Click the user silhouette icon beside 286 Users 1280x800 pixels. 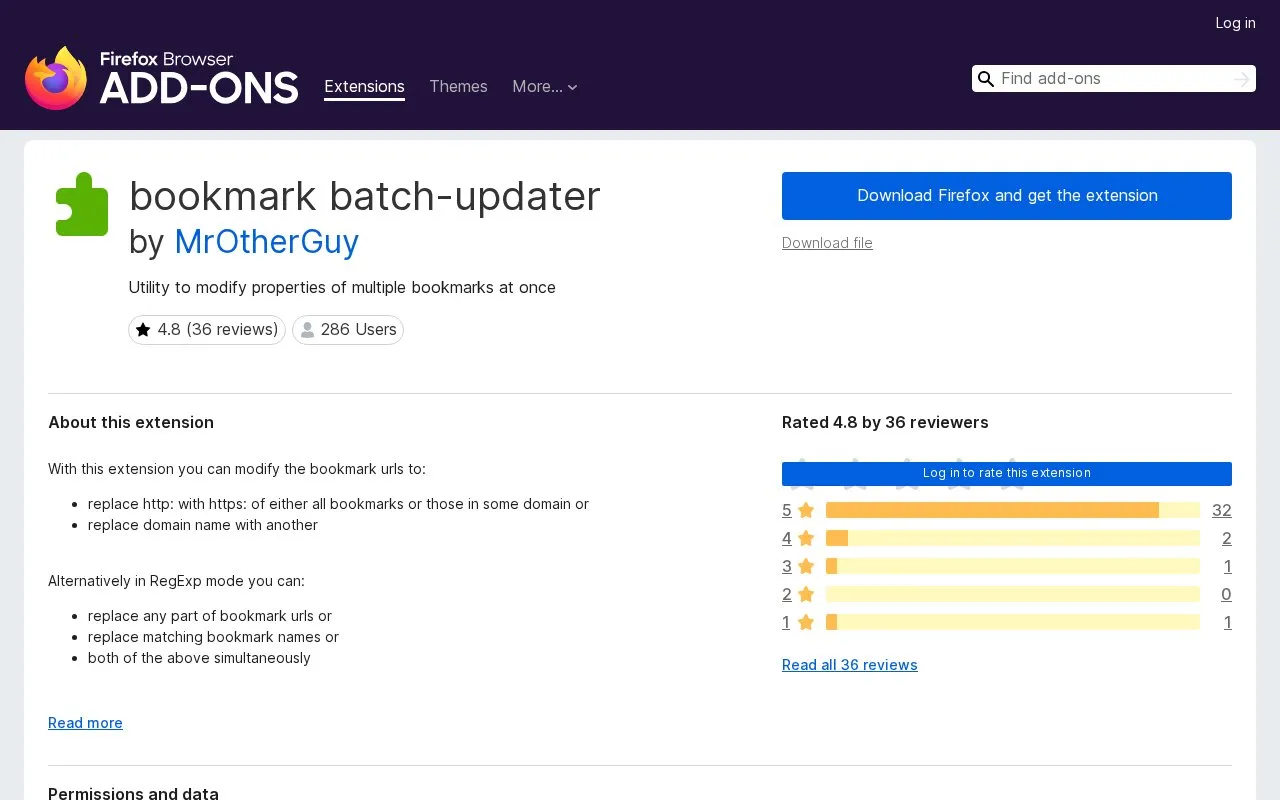click(307, 330)
